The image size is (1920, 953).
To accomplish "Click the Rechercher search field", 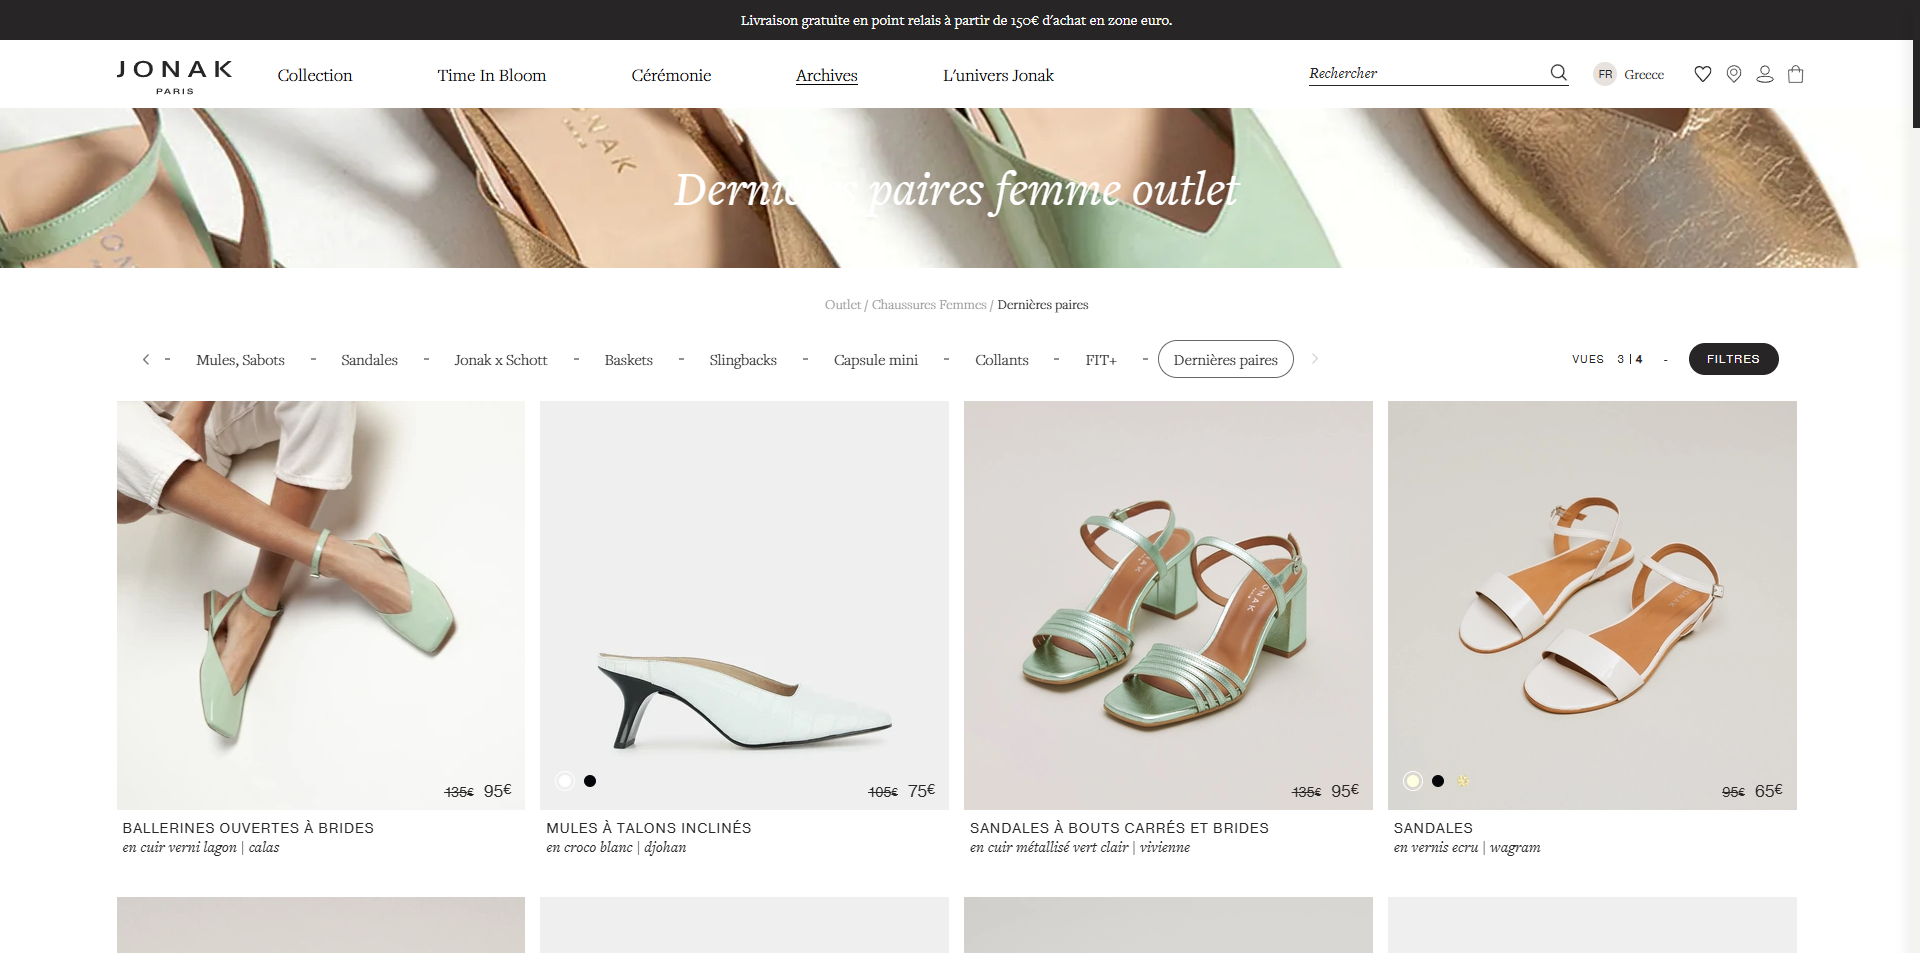I will tap(1427, 73).
